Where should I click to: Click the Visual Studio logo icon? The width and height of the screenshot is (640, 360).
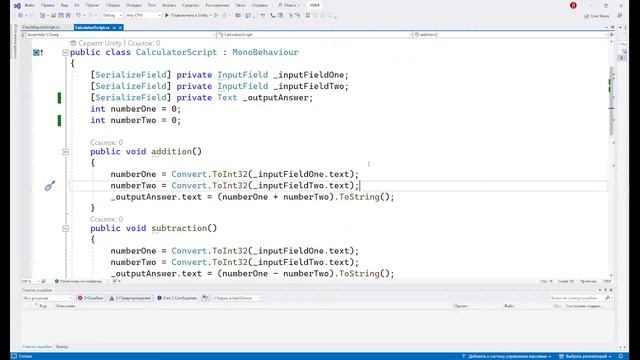click(17, 6)
